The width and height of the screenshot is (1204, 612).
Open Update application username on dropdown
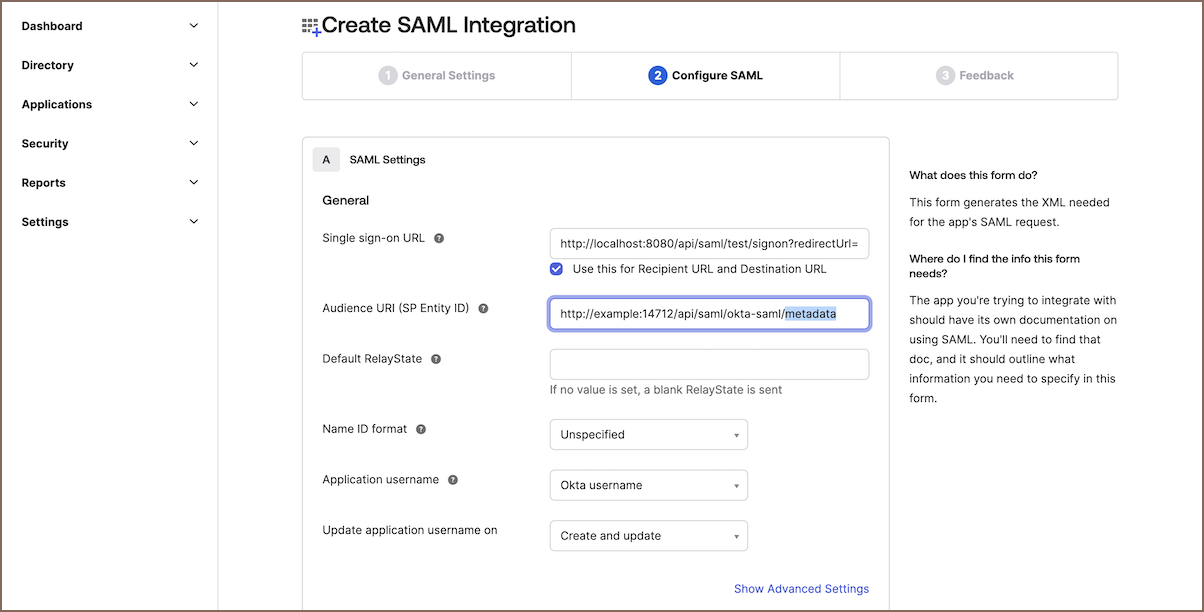tap(648, 536)
